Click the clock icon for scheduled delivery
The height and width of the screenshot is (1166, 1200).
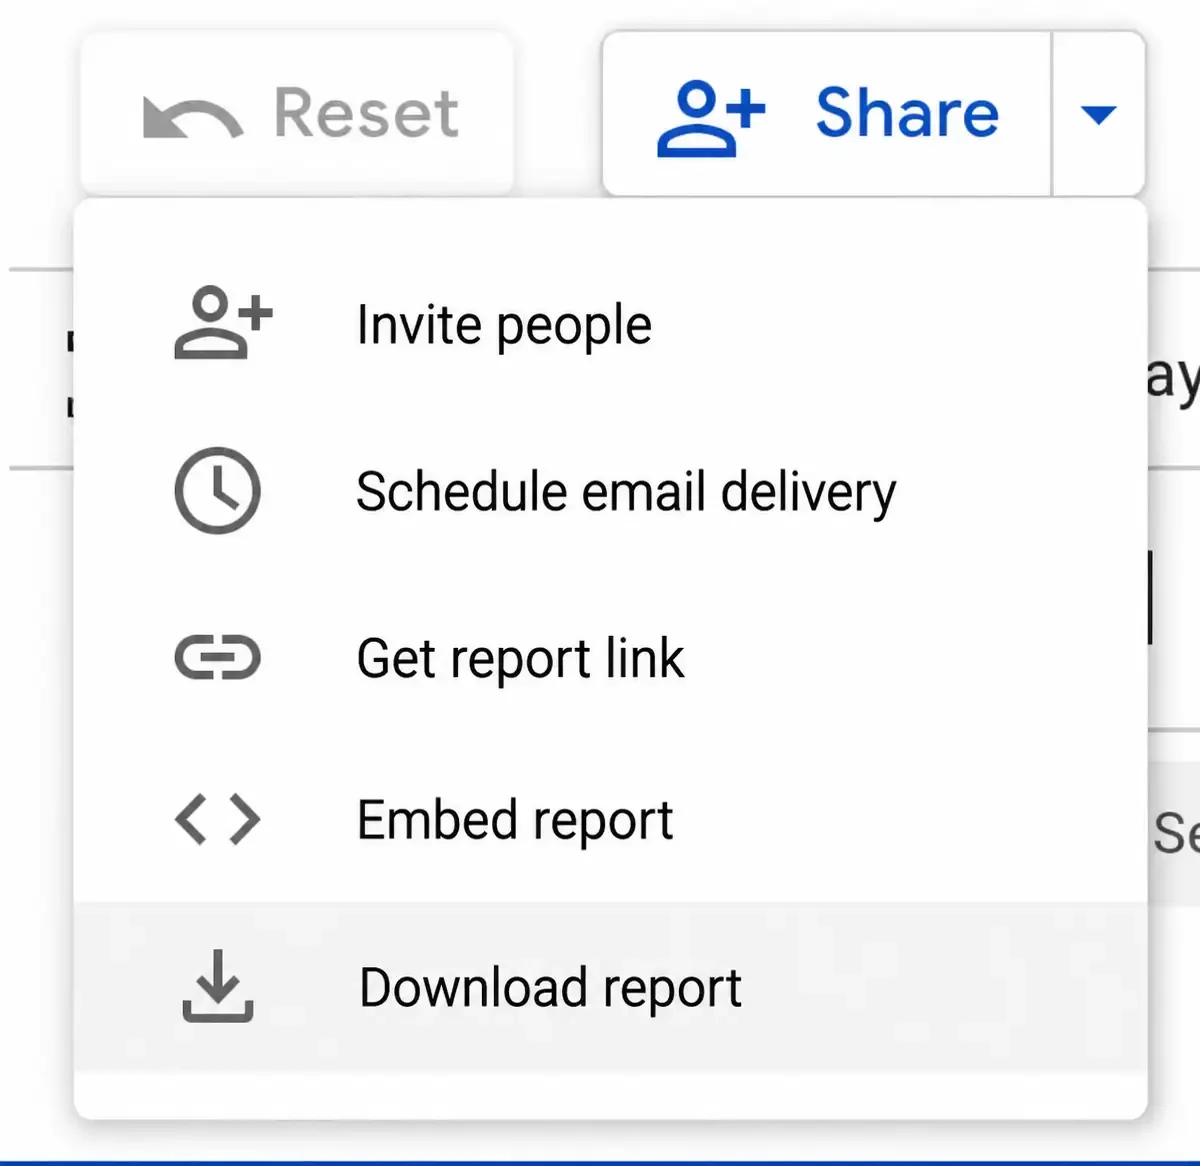click(x=218, y=491)
